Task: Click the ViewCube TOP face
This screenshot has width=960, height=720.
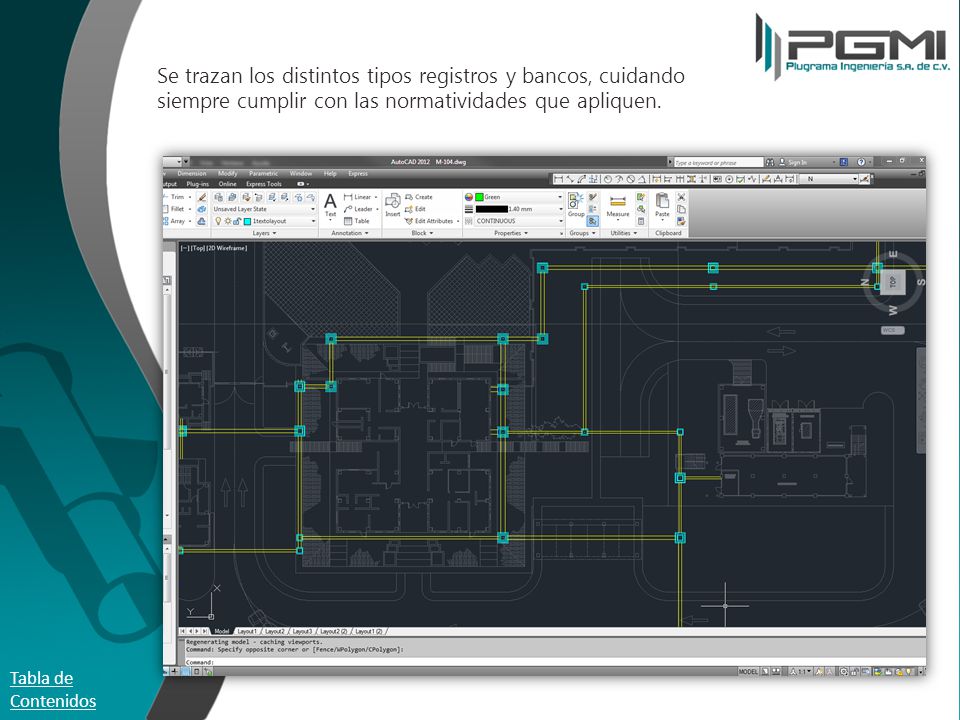Action: [892, 282]
